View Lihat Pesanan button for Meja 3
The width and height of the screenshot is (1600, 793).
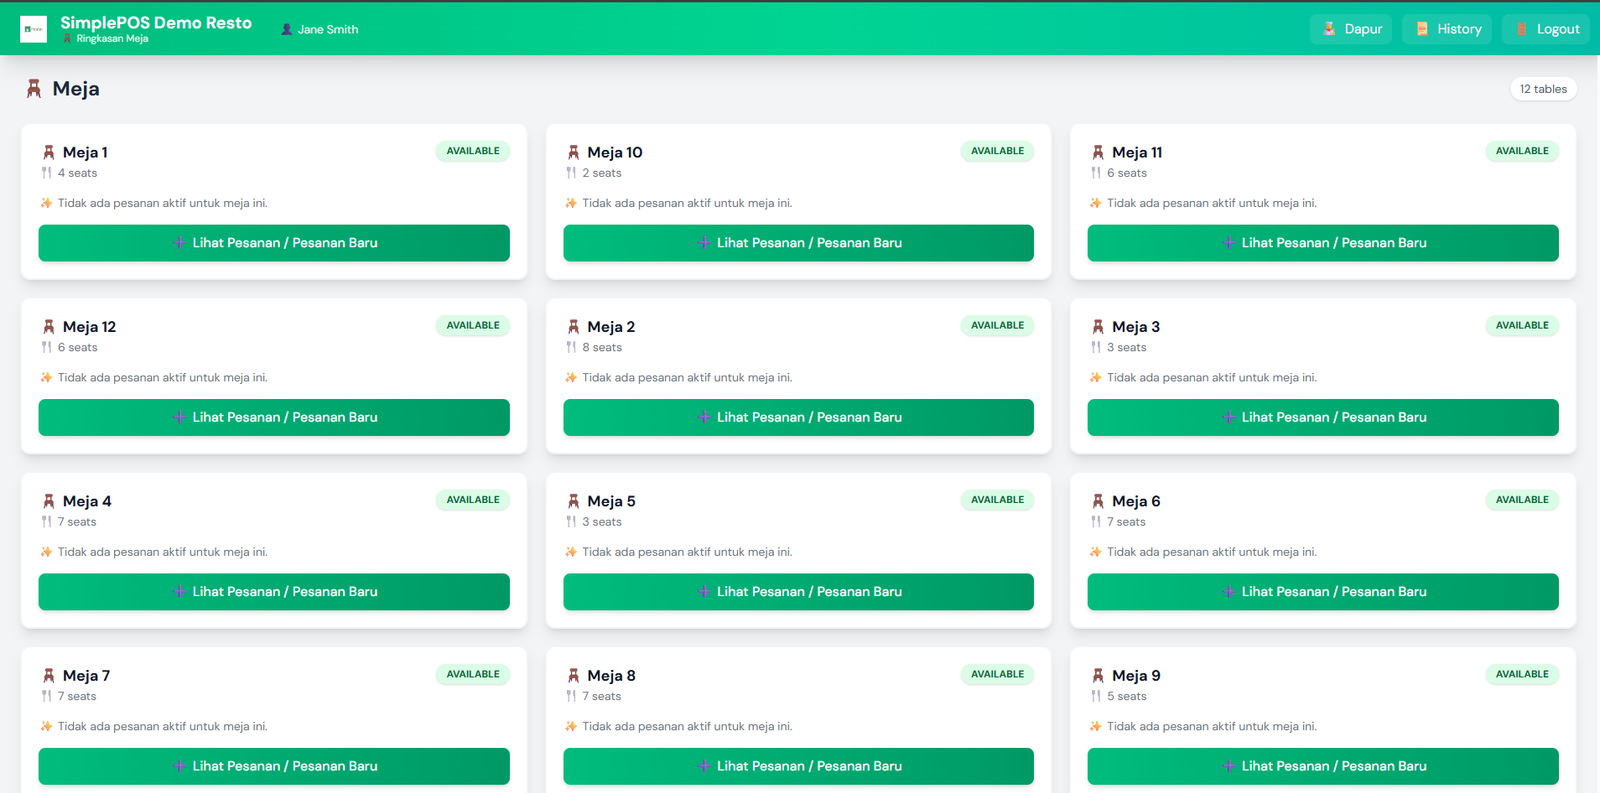click(1323, 417)
